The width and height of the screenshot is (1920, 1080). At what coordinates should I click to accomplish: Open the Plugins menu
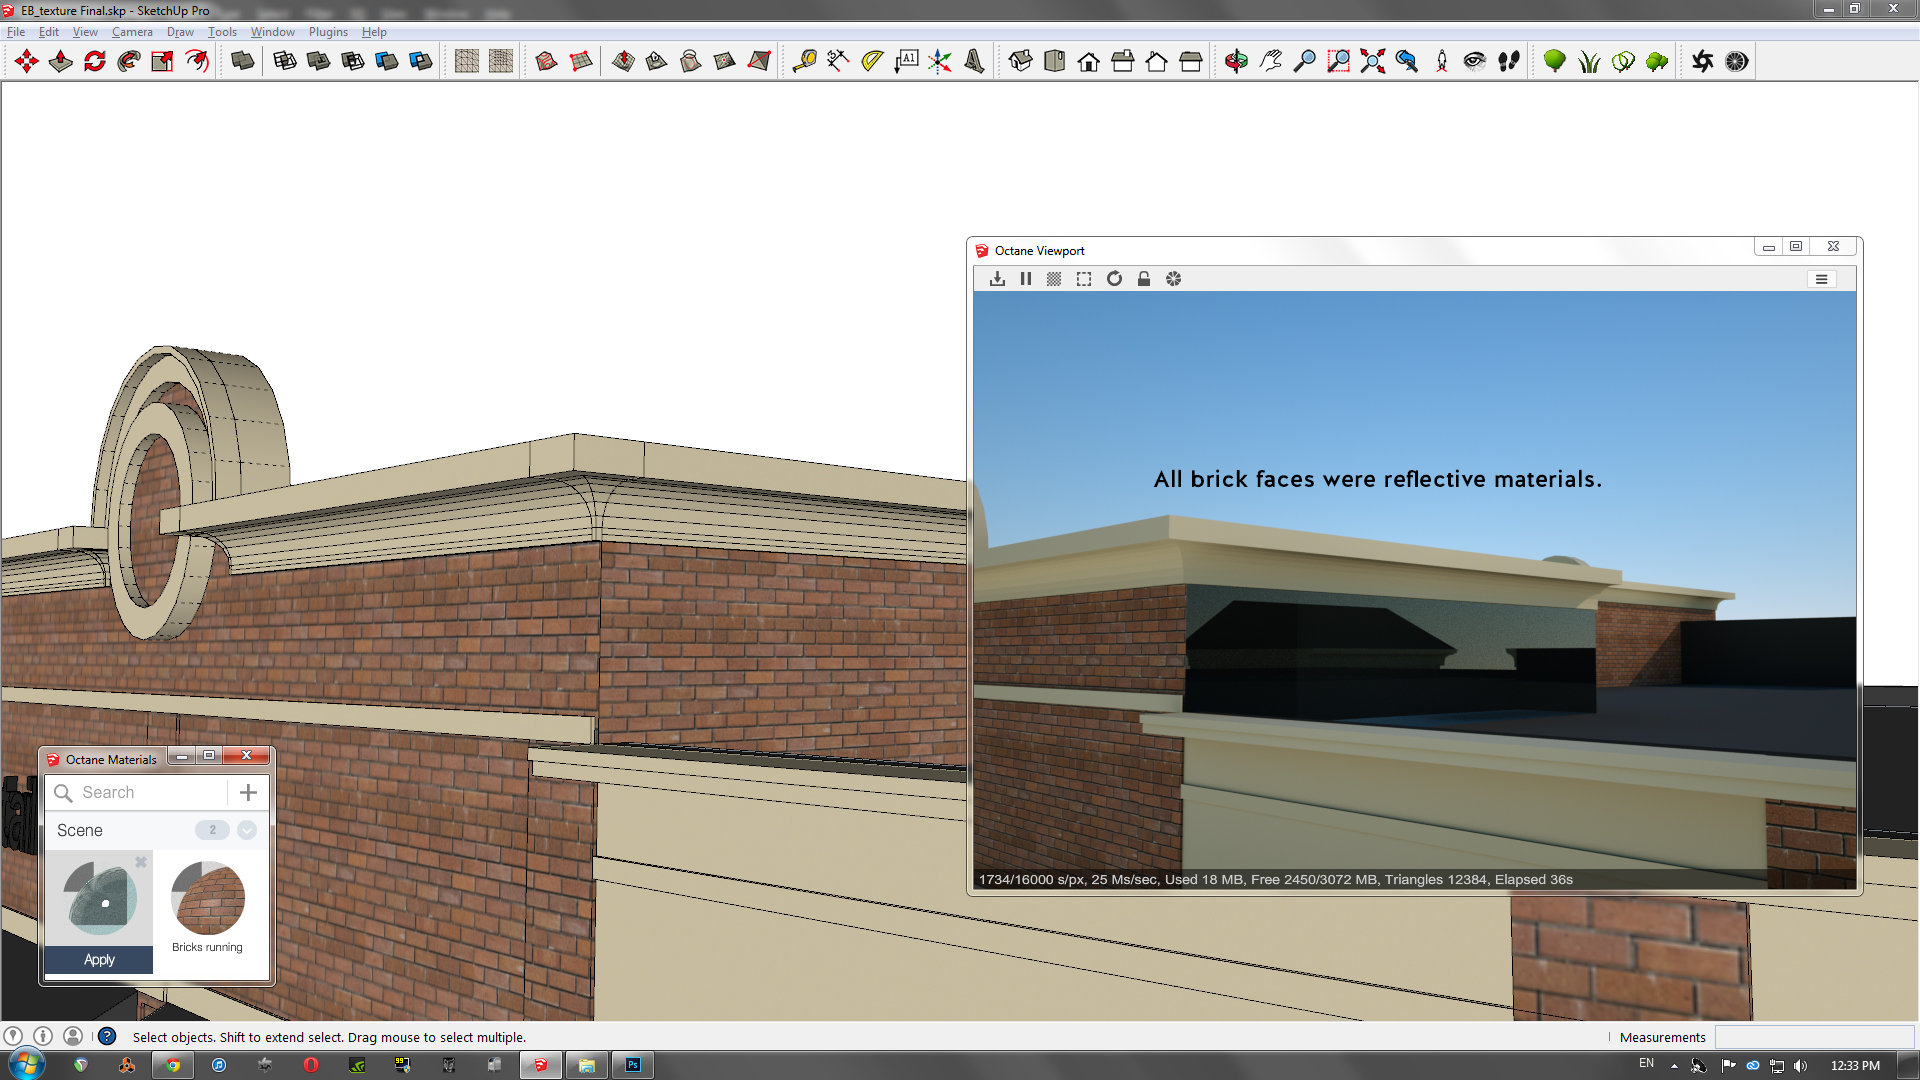(x=328, y=32)
